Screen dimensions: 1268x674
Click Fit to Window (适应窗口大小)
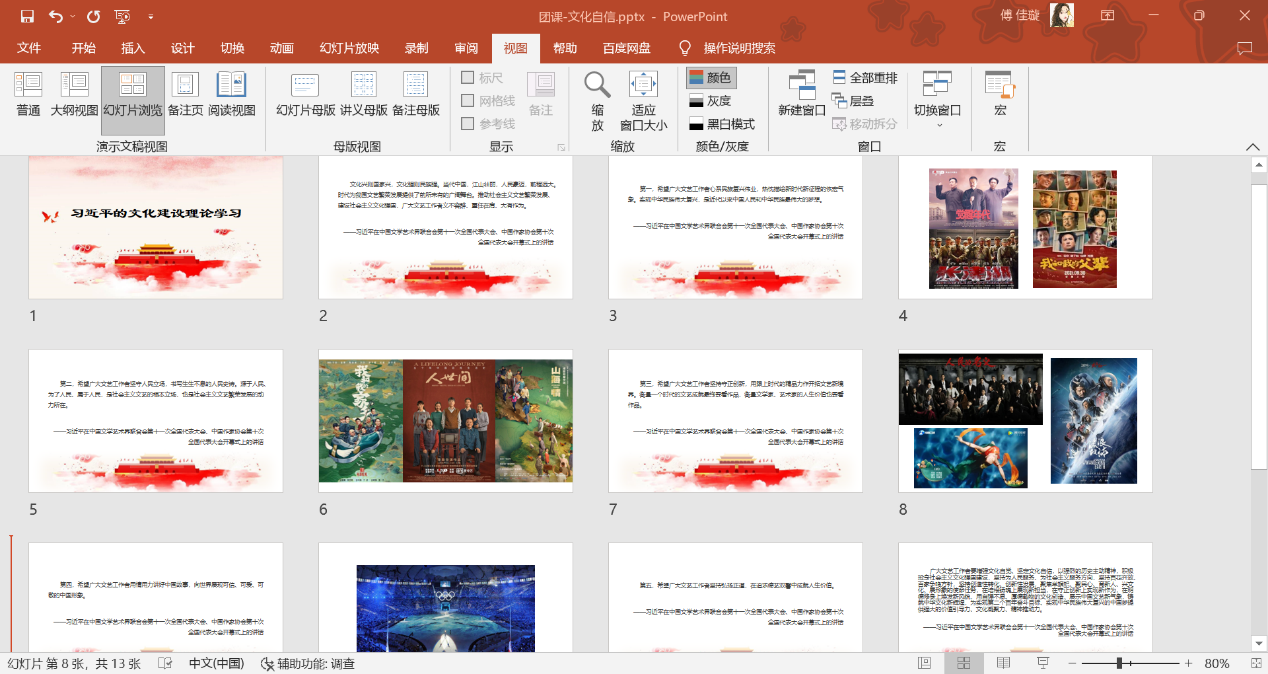[x=643, y=100]
